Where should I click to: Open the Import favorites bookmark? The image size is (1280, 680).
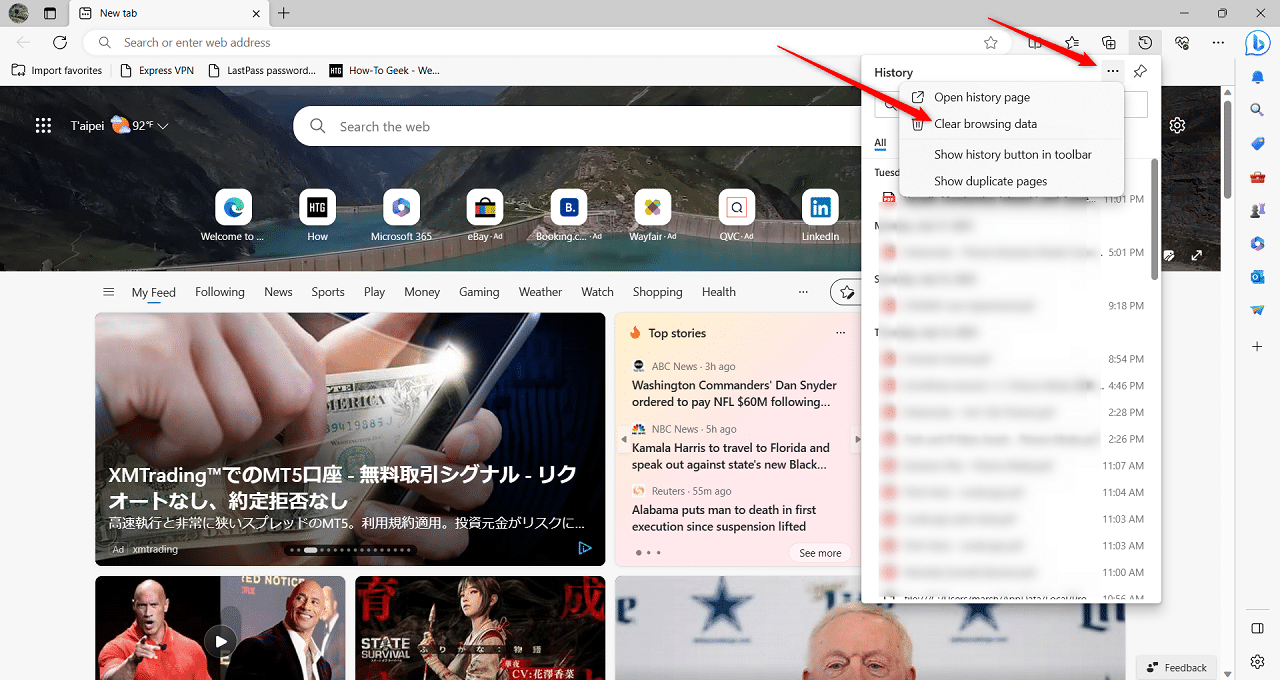pyautogui.click(x=57, y=71)
